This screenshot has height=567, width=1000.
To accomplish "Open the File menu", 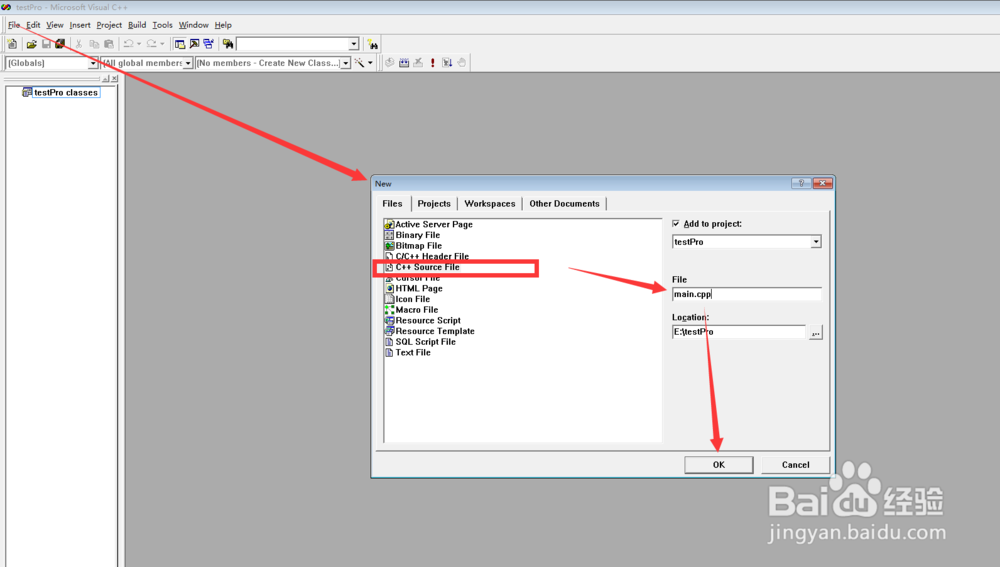I will coord(14,25).
